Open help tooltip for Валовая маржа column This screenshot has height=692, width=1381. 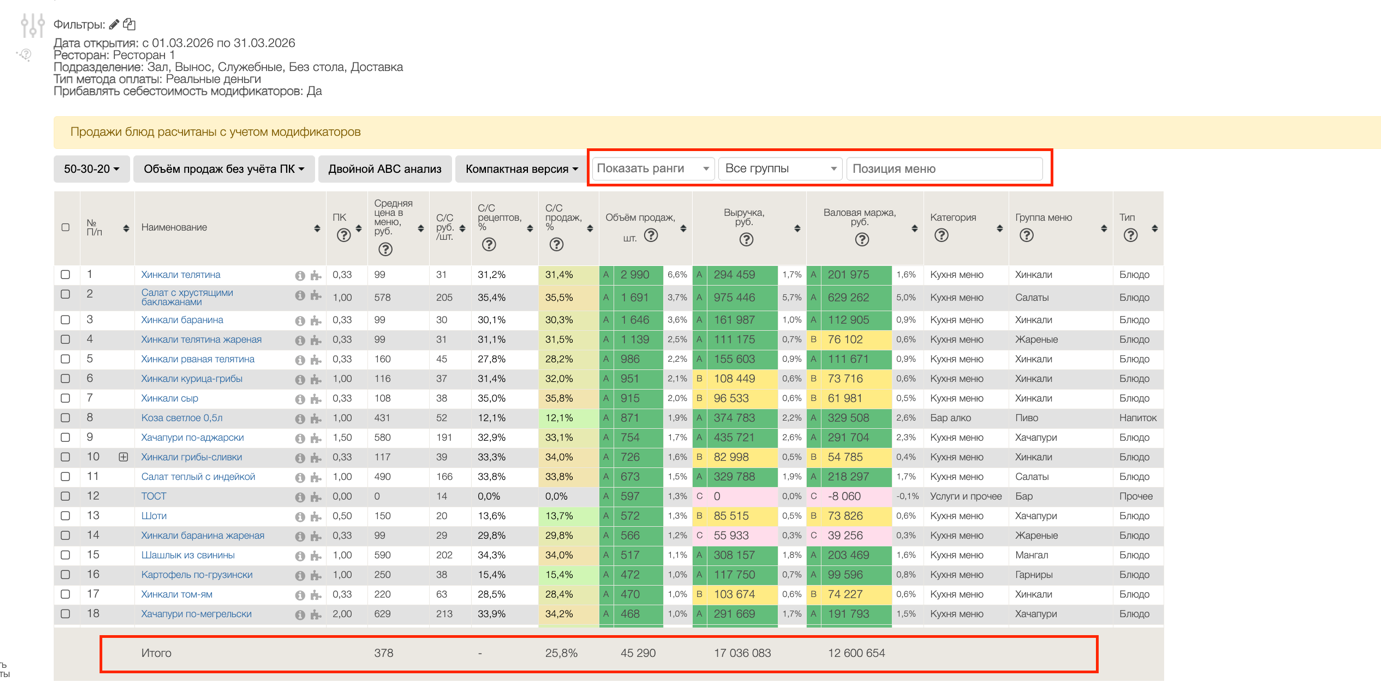(x=861, y=240)
